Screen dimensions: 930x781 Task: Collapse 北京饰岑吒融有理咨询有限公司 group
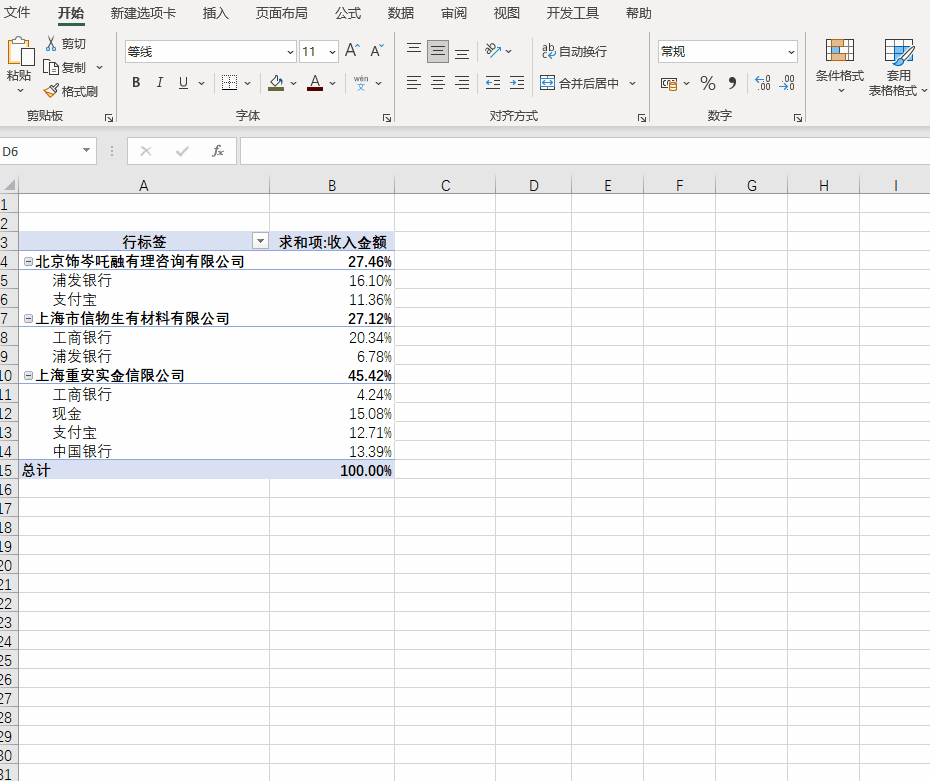pyautogui.click(x=28, y=262)
